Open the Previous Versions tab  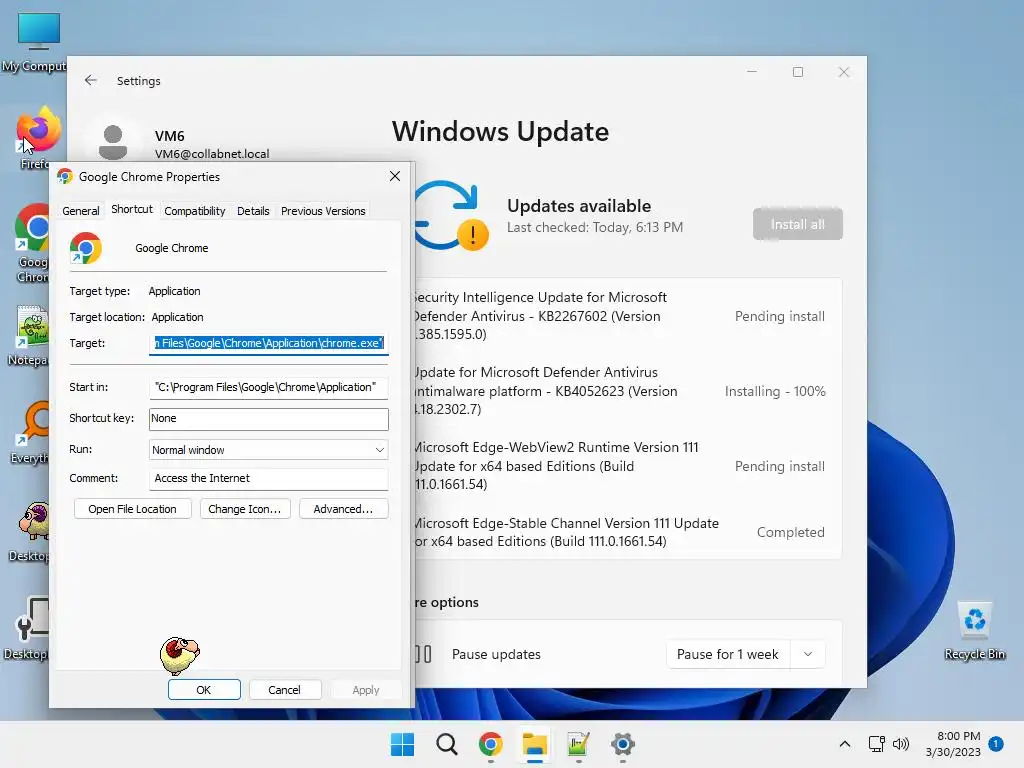[323, 211]
